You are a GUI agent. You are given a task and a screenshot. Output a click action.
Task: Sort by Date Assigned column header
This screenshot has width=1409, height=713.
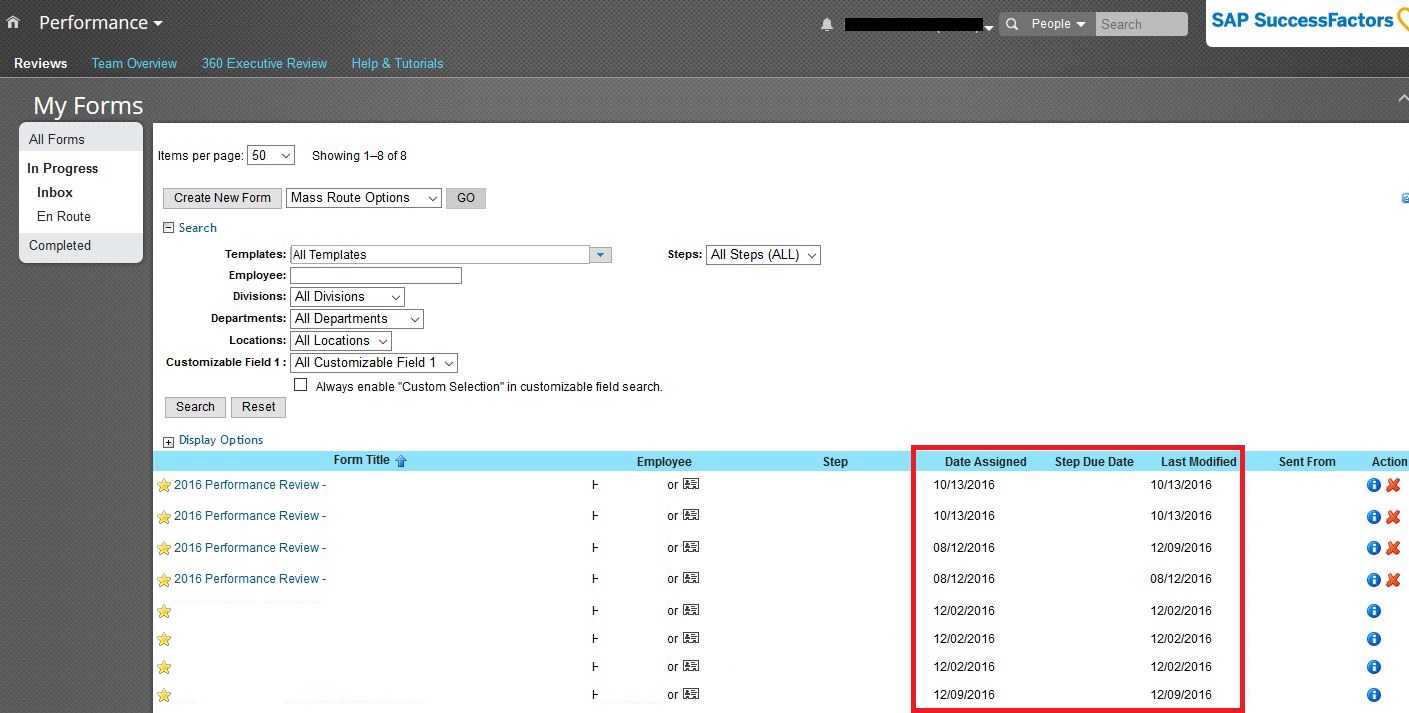tap(986, 462)
